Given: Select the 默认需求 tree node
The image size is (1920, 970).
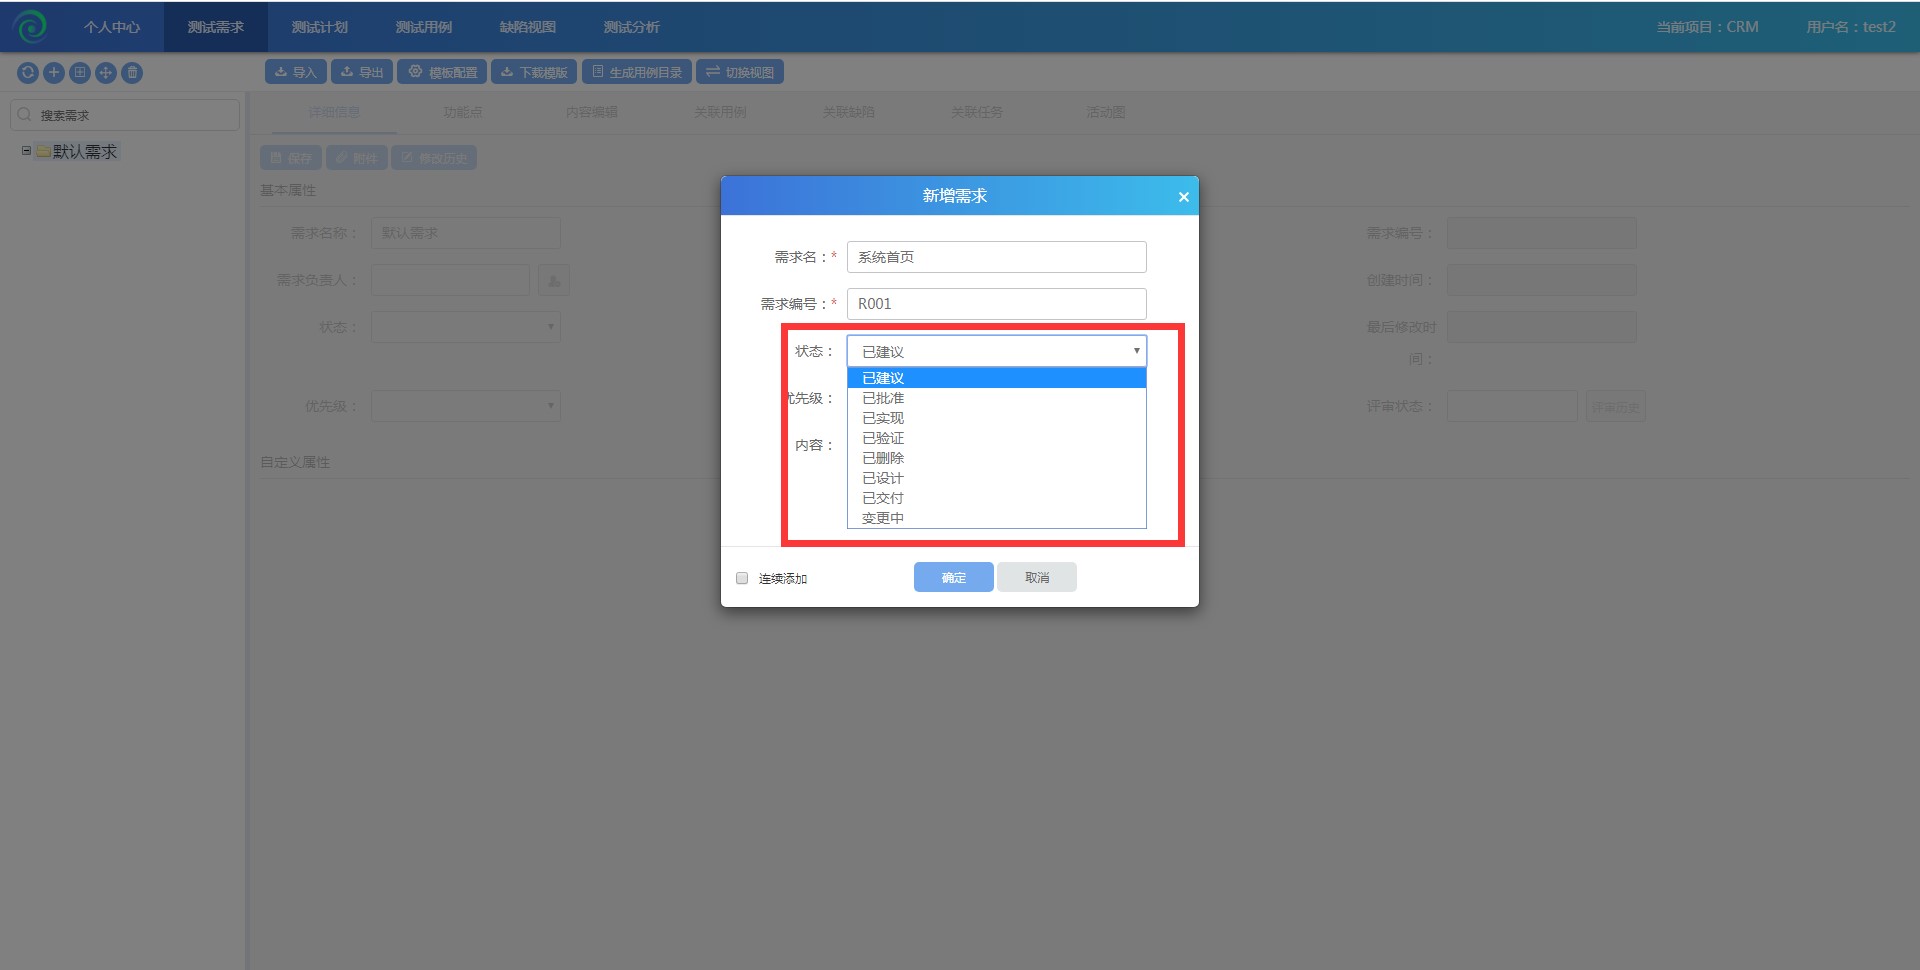Looking at the screenshot, I should tap(85, 152).
